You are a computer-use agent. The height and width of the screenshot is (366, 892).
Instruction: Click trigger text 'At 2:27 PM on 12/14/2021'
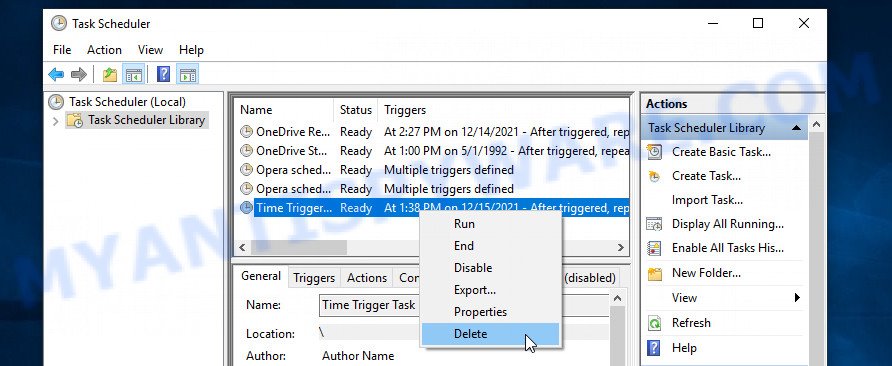[451, 132]
